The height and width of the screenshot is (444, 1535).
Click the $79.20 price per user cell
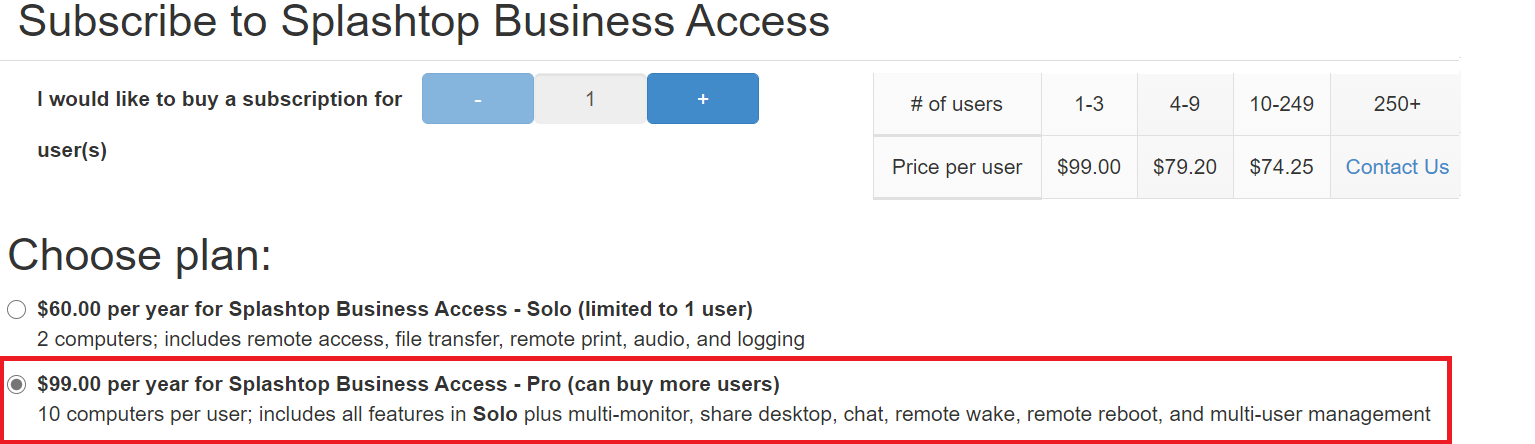point(1185,167)
